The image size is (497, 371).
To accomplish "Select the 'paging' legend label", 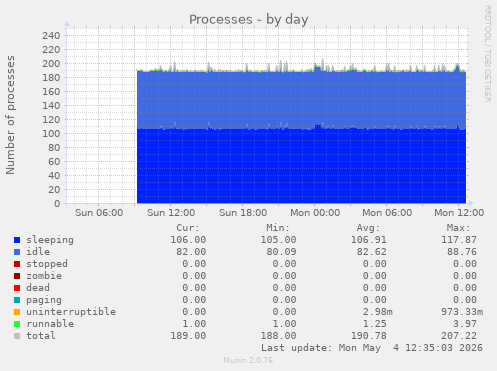I will [44, 300].
